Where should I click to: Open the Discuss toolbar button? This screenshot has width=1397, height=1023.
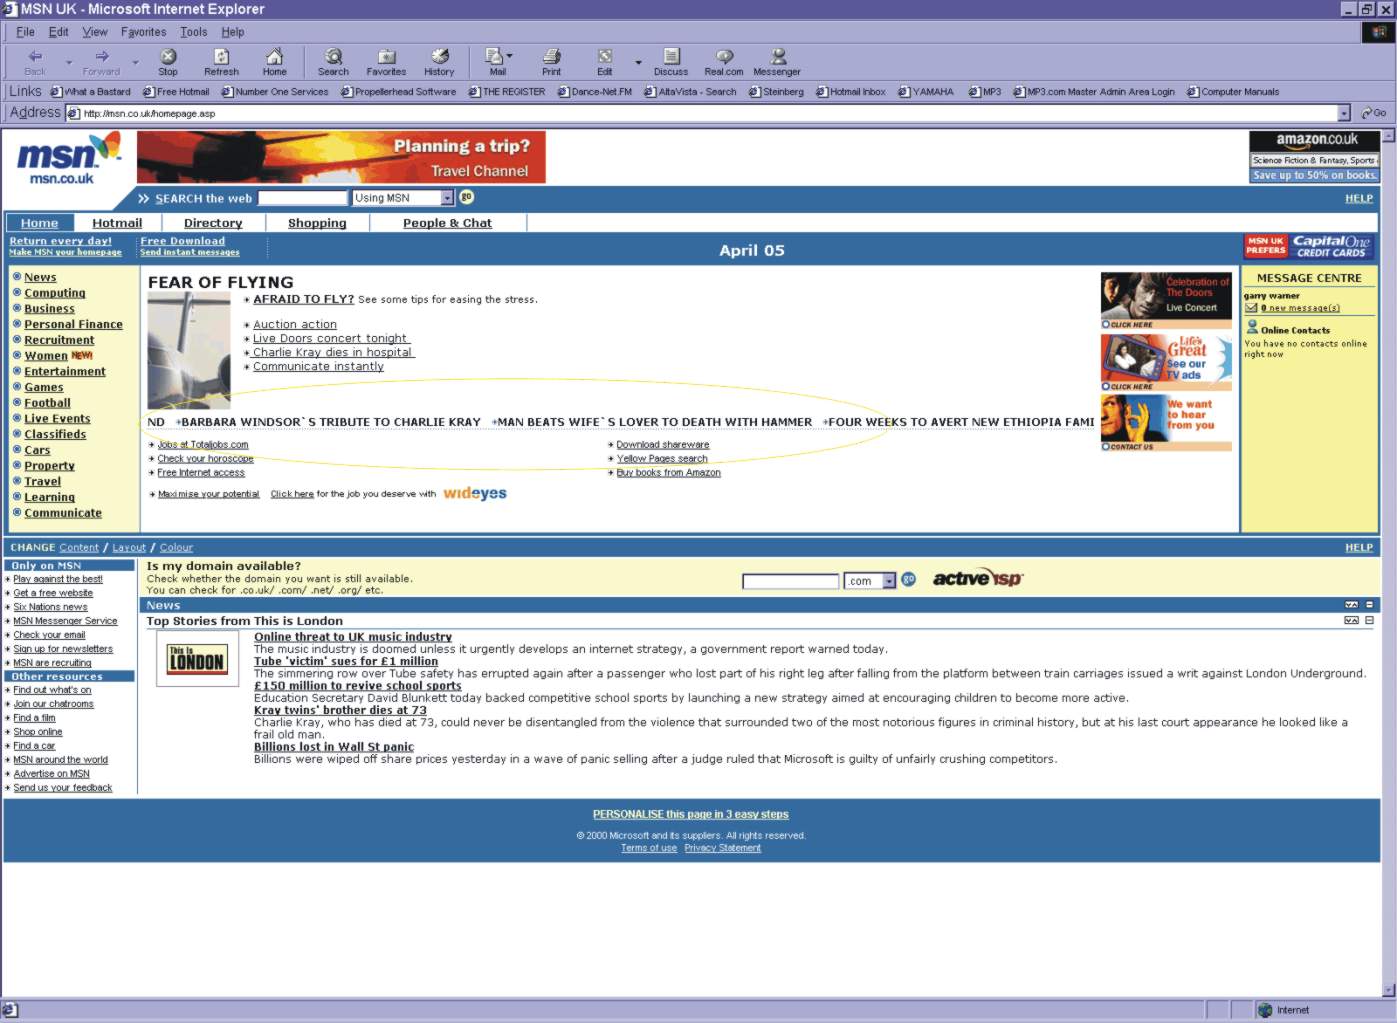671,62
